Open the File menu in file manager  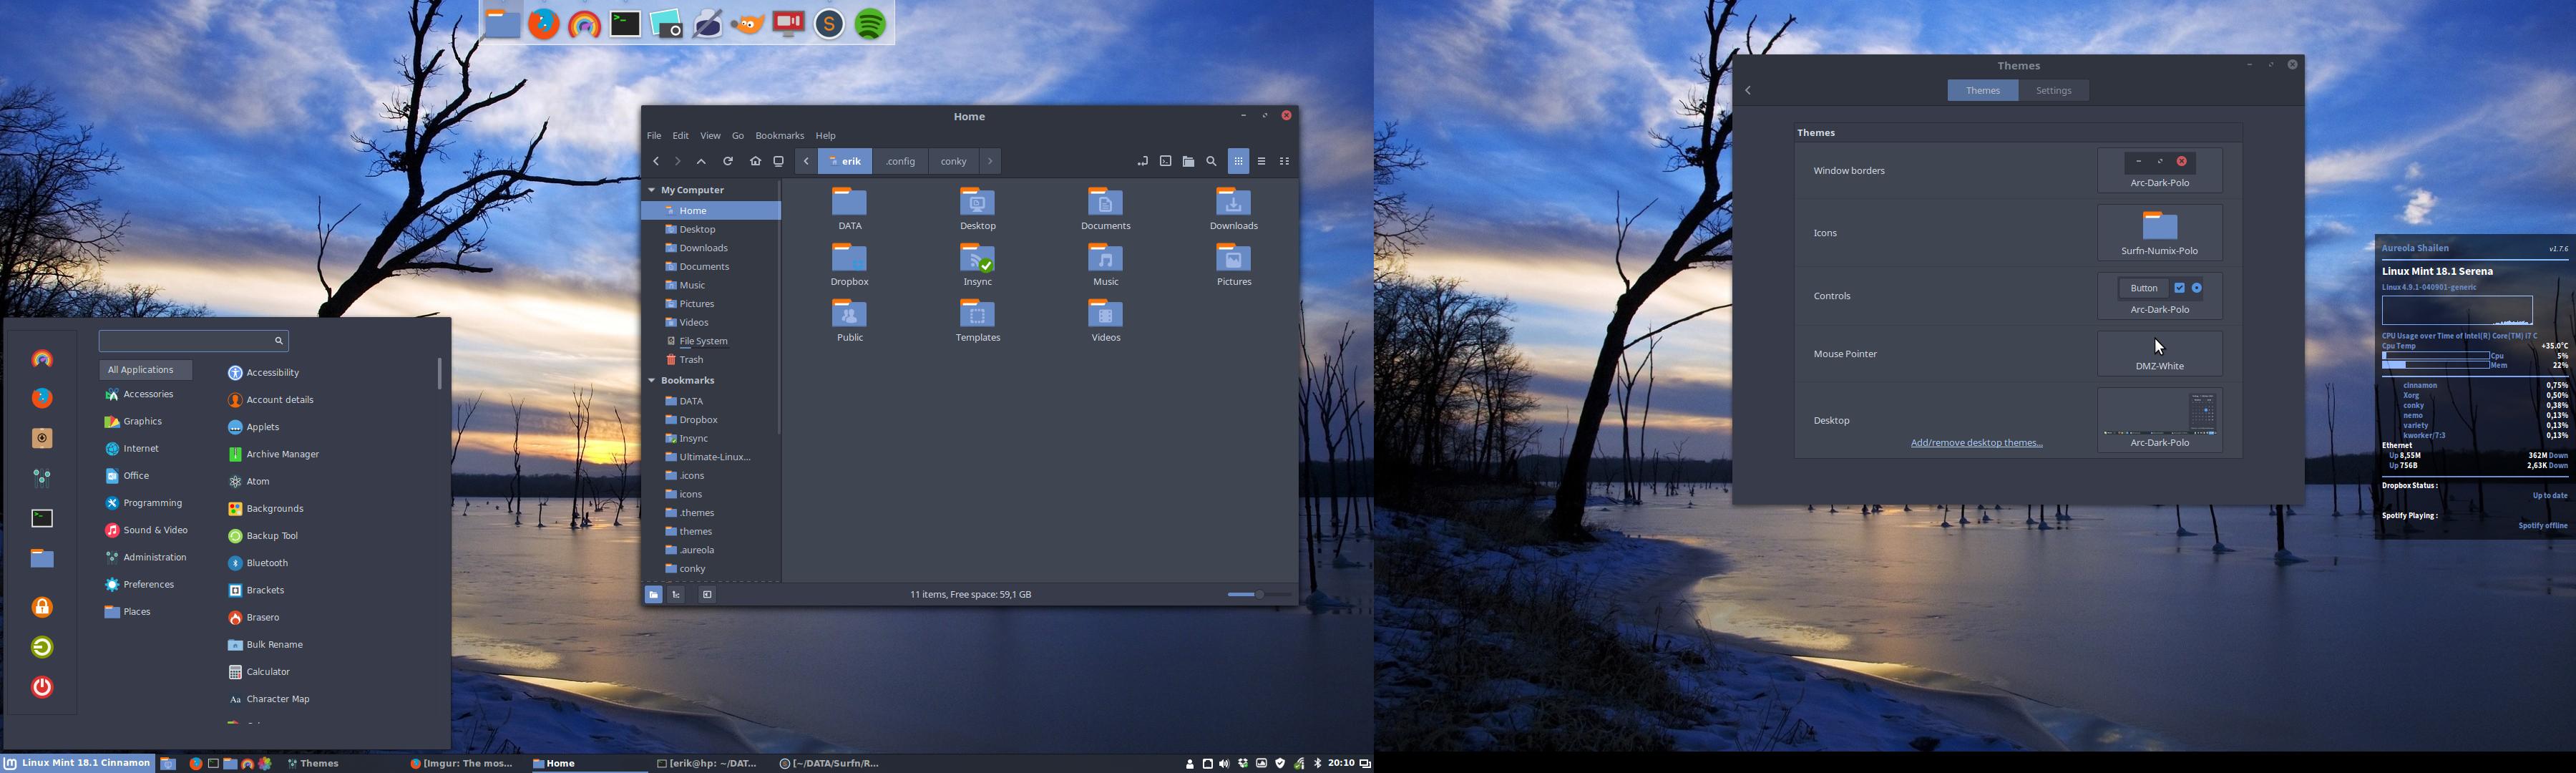point(654,135)
